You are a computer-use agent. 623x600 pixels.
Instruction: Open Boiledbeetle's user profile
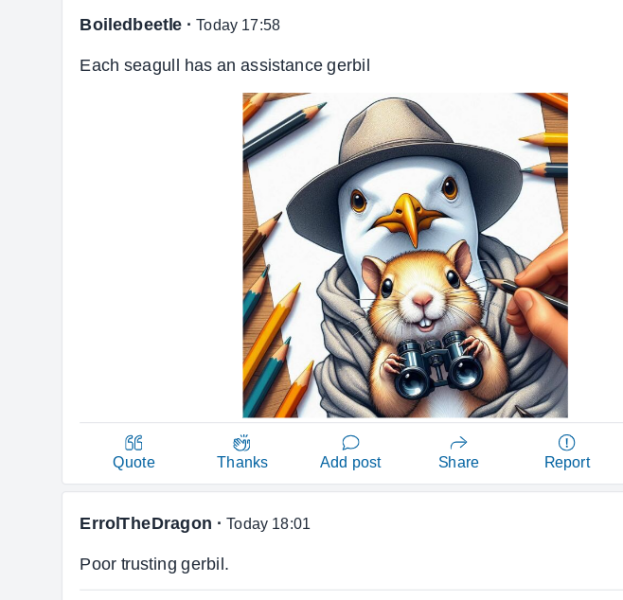(131, 24)
